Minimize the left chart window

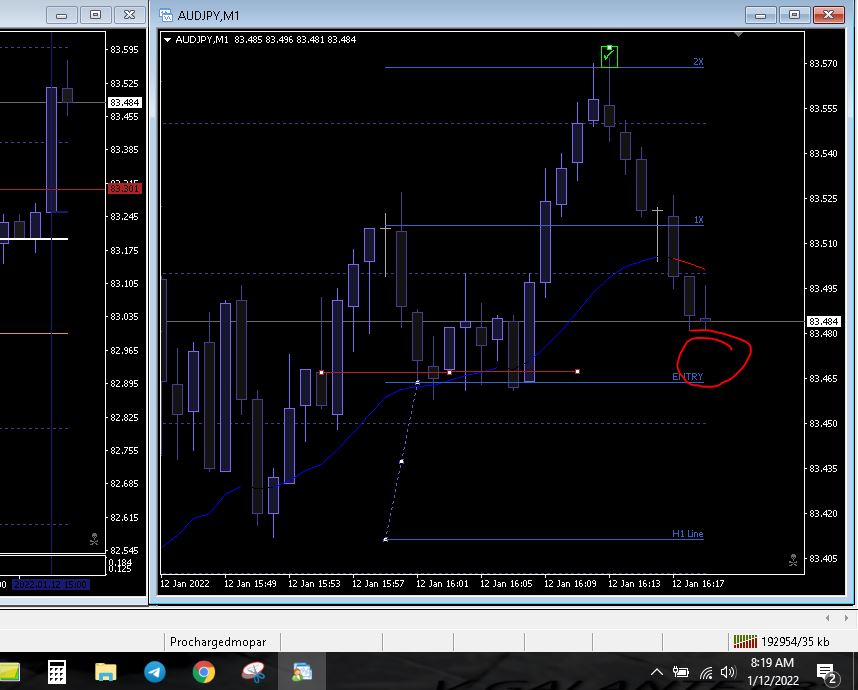pyautogui.click(x=61, y=15)
